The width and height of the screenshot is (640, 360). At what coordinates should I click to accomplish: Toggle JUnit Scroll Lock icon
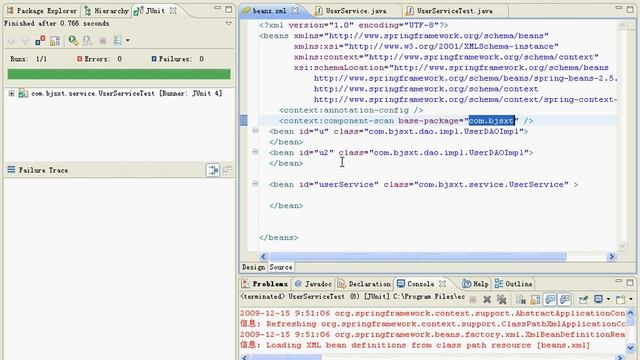[x=55, y=41]
